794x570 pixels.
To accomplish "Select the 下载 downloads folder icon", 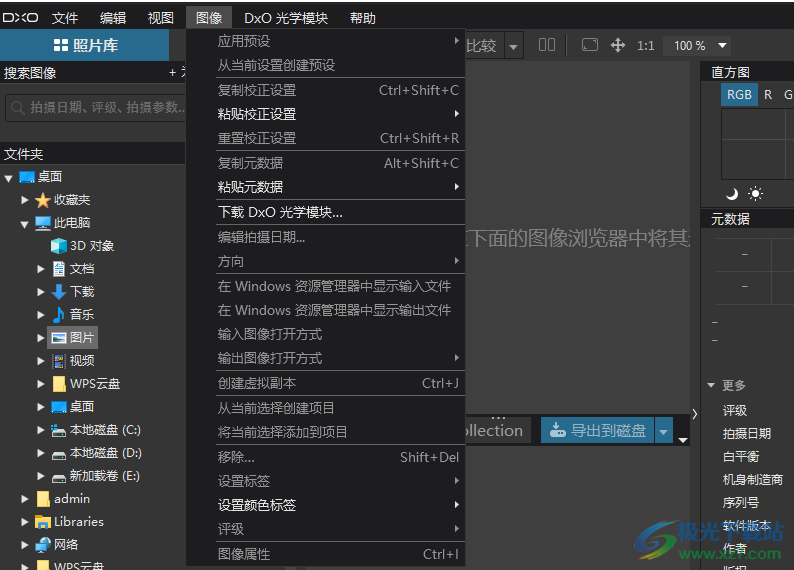I will click(59, 292).
